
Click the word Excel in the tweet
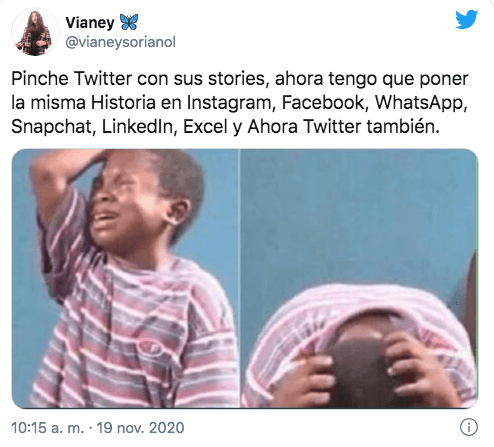pyautogui.click(x=204, y=126)
